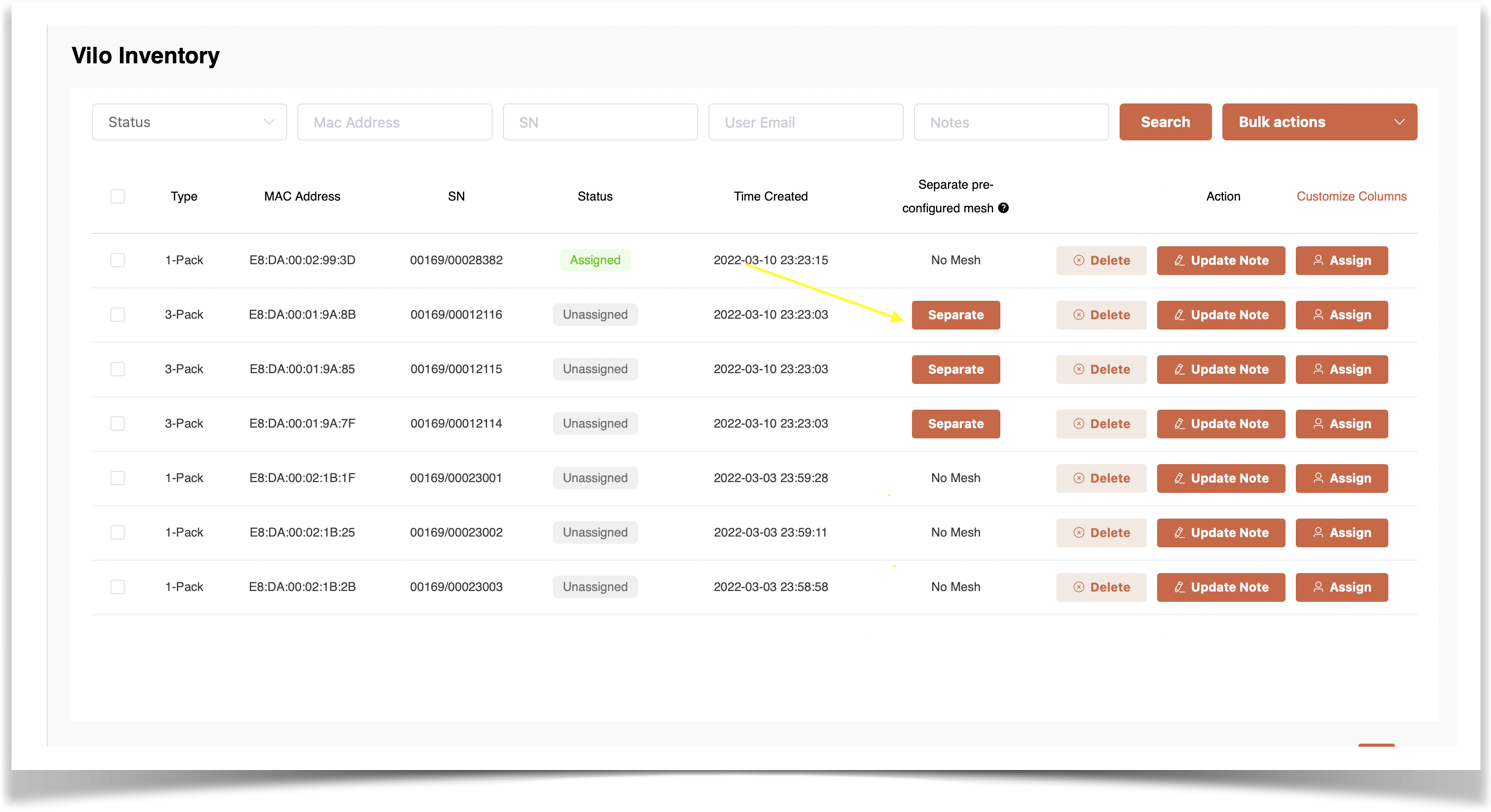Delete device SN 00169/00023001
This screenshot has width=1491, height=812.
(1102, 478)
